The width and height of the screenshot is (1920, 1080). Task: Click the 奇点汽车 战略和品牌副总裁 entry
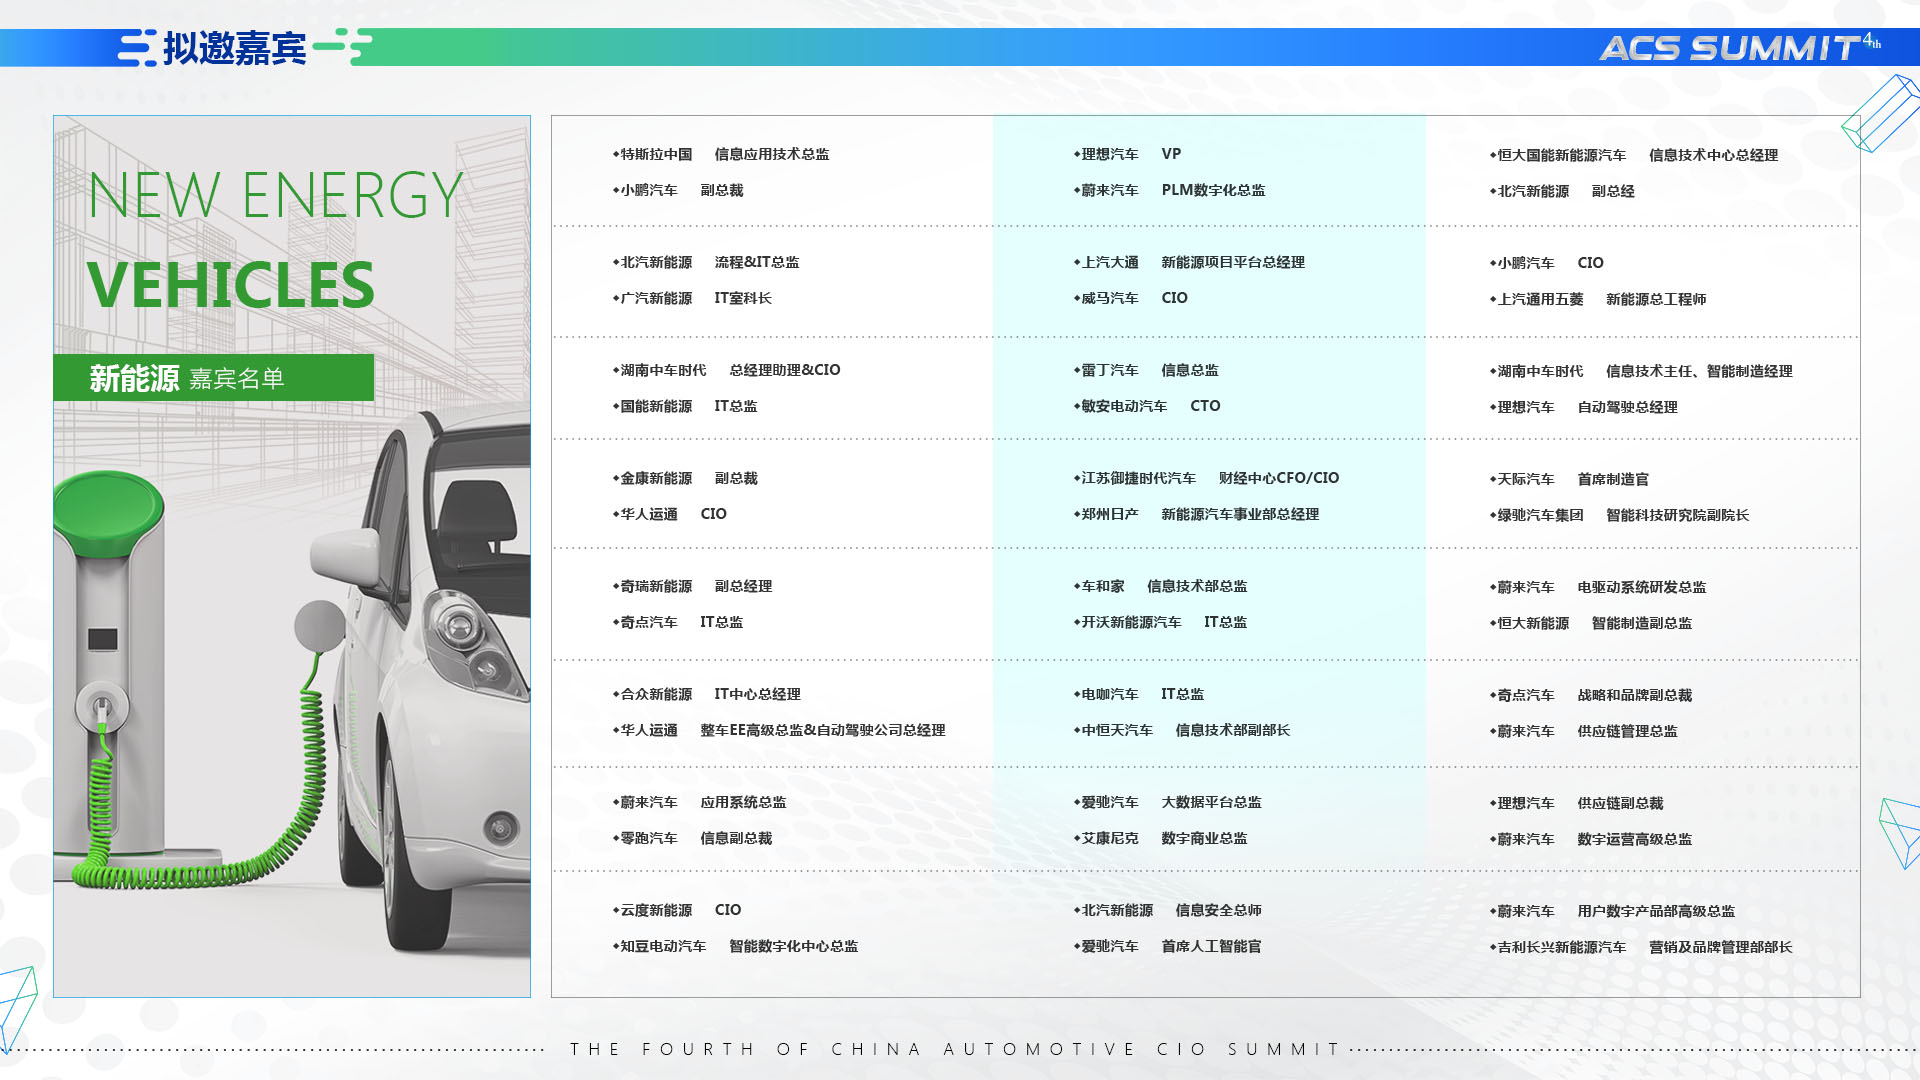click(x=1591, y=695)
